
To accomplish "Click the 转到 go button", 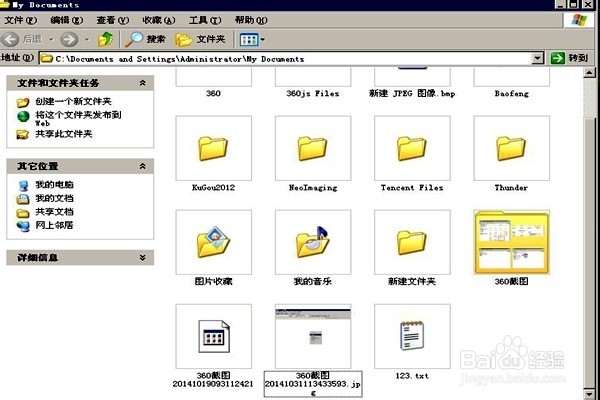I will 569,58.
